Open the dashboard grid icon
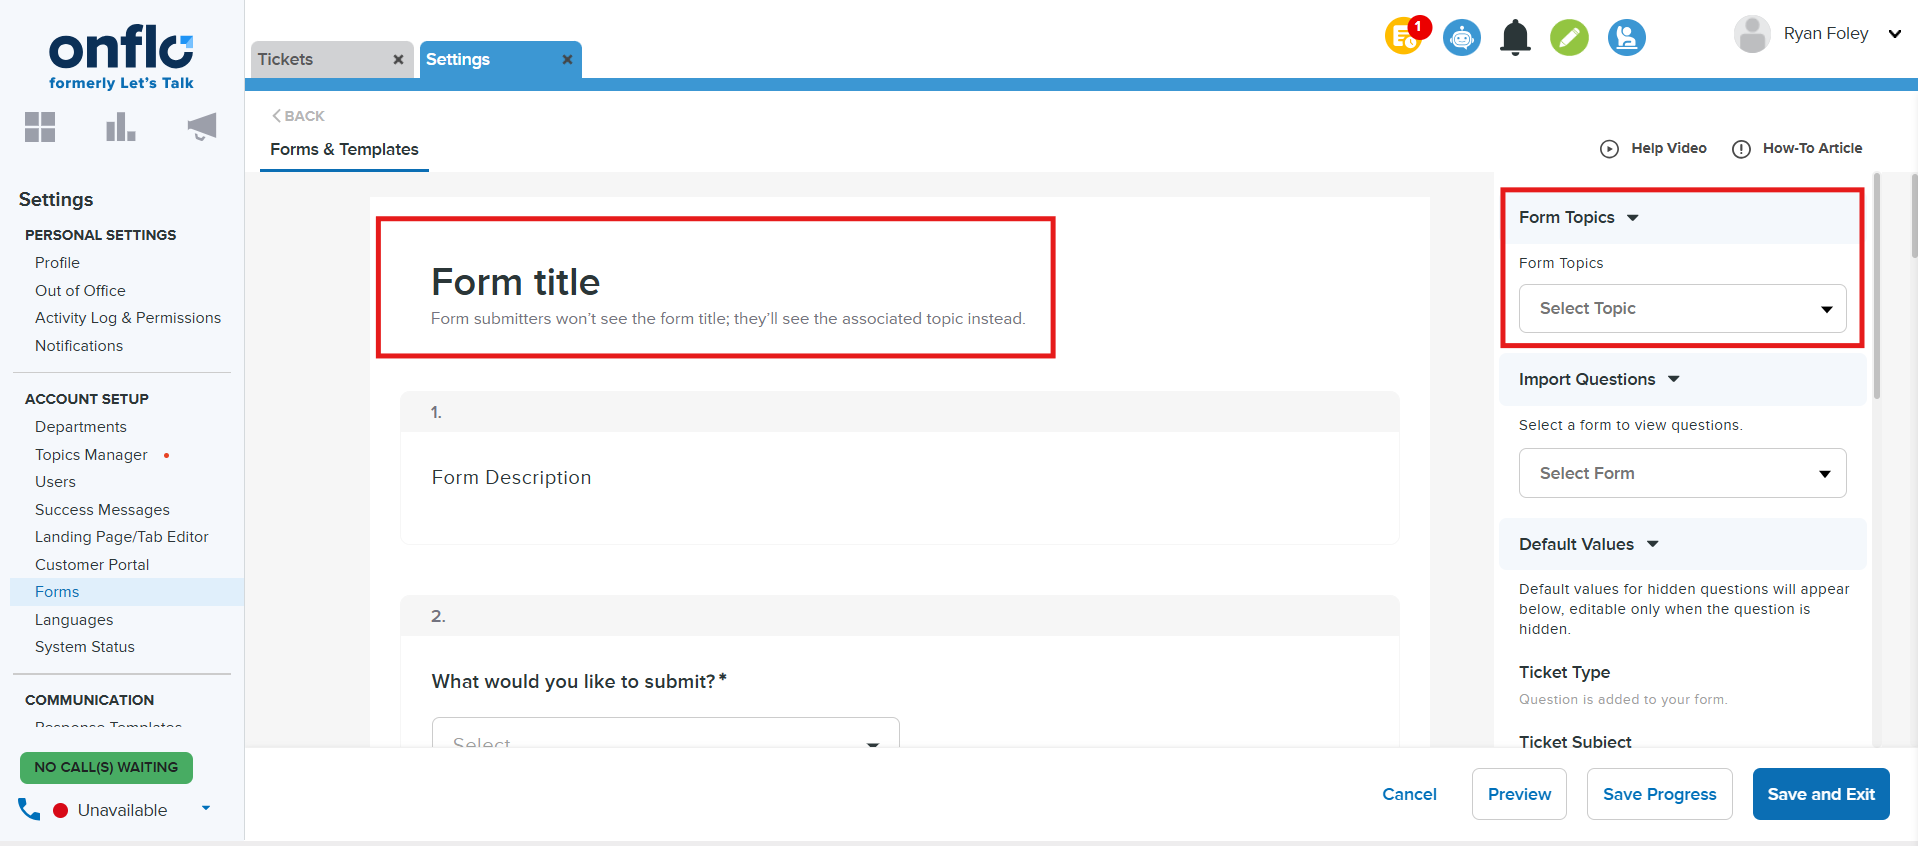The image size is (1918, 846). point(40,127)
